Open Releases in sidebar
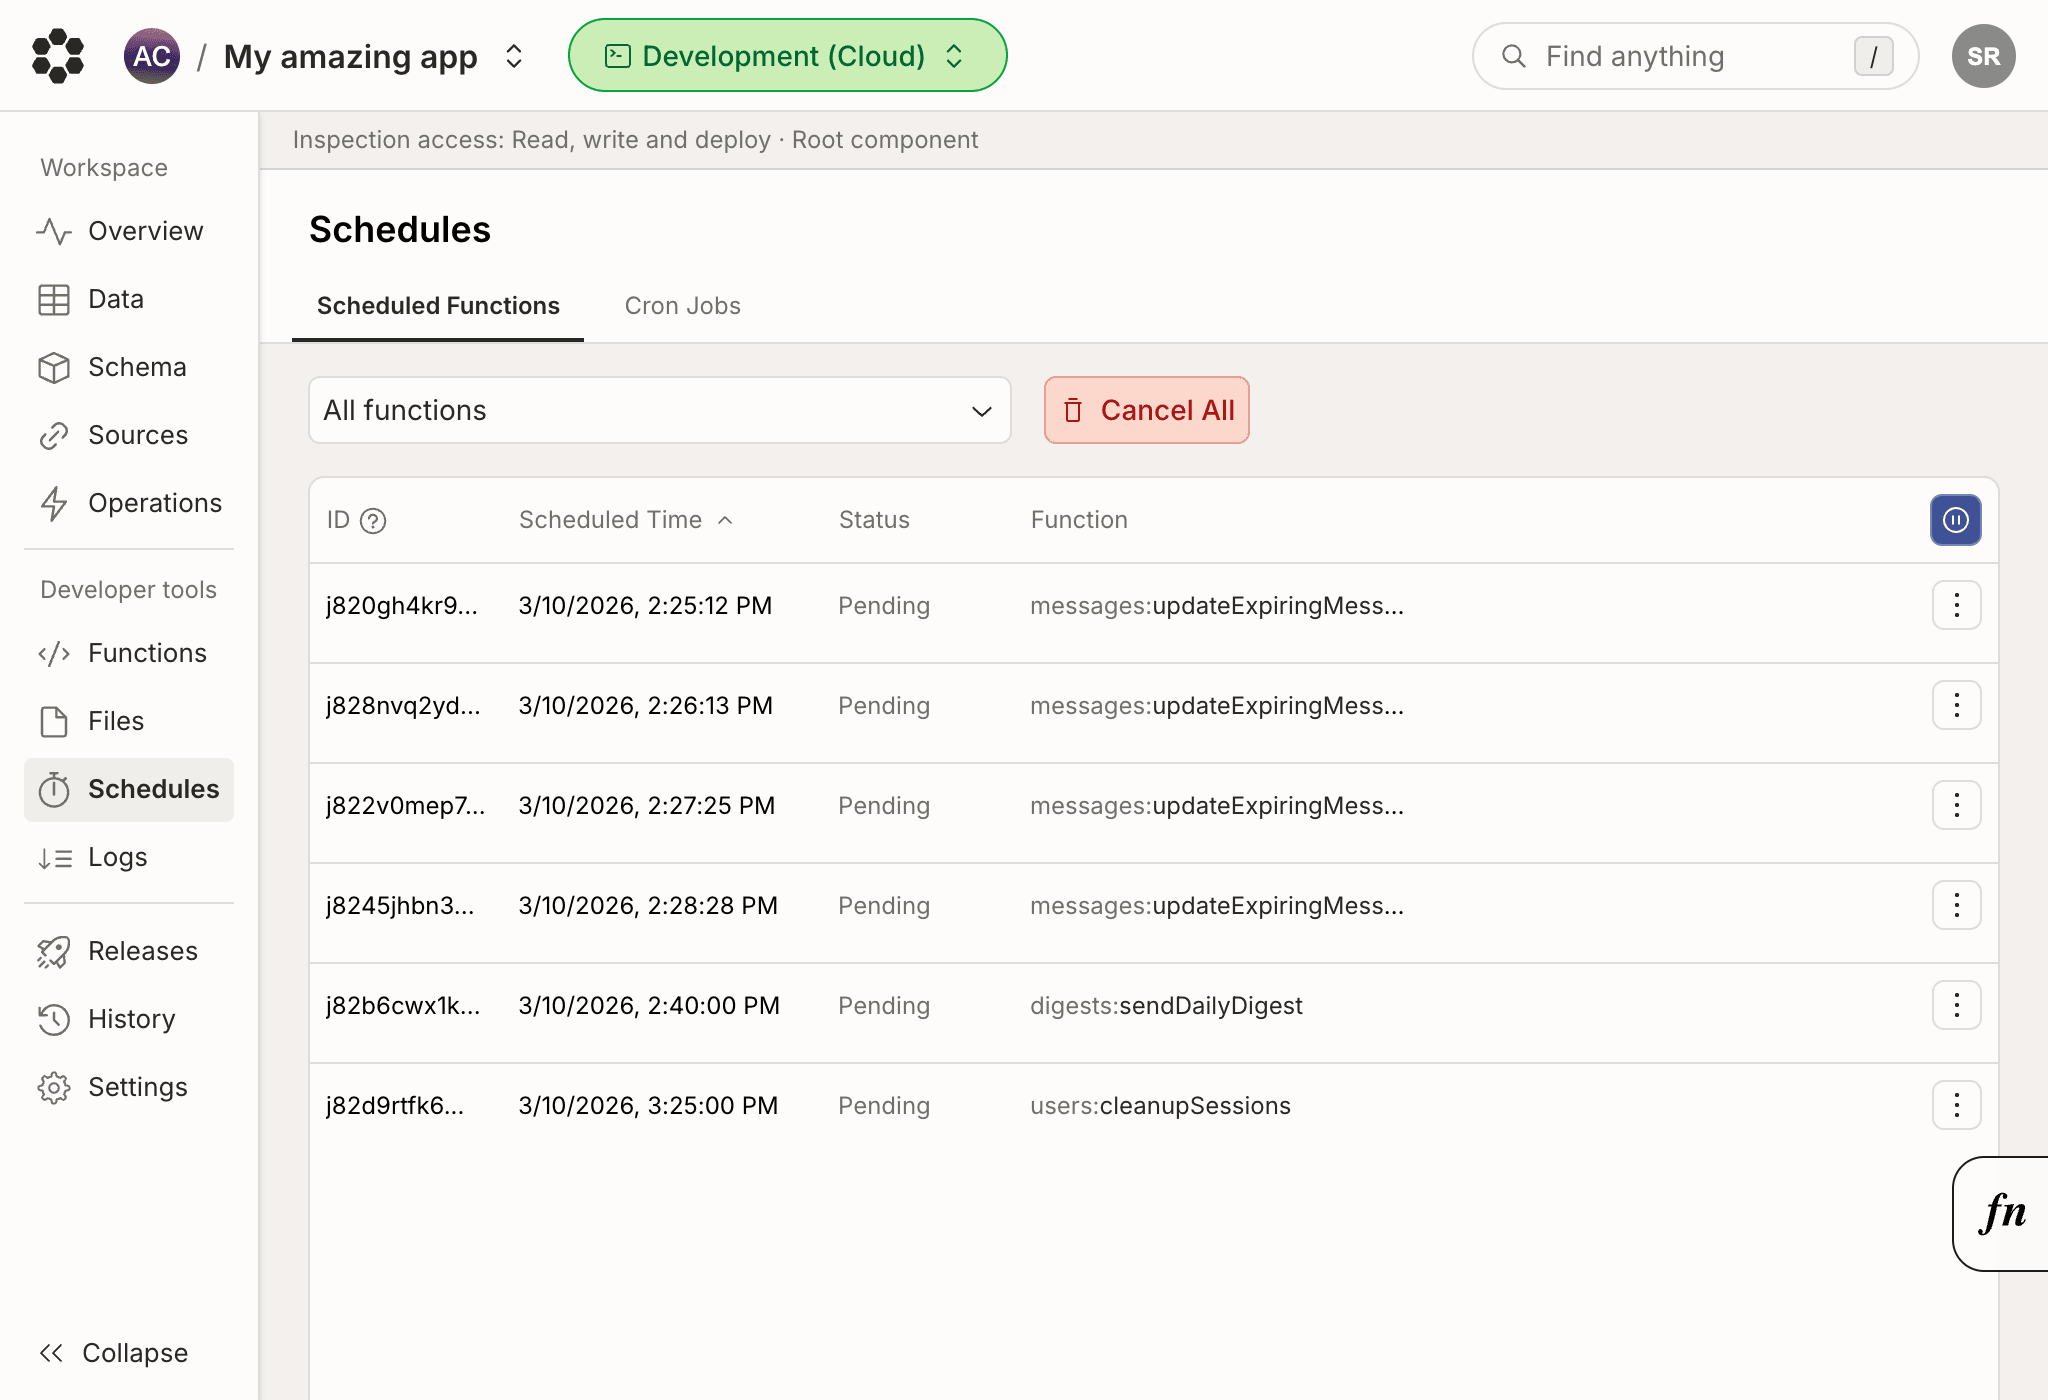 [129, 951]
